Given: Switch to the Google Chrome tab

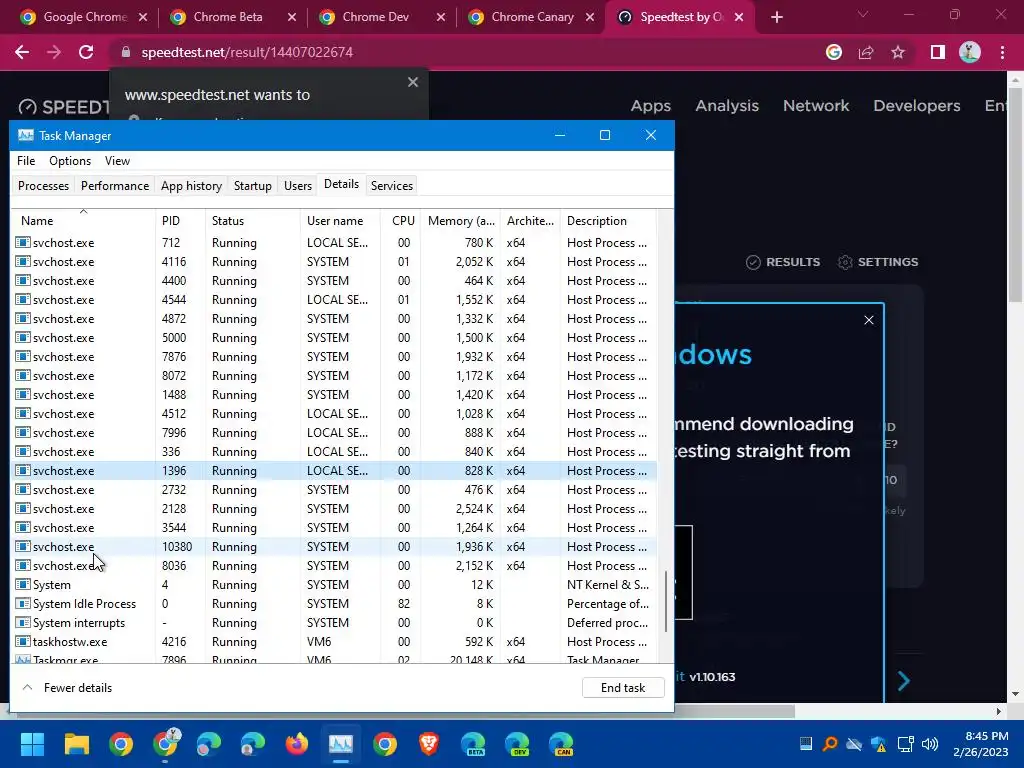Looking at the screenshot, I should pos(85,17).
